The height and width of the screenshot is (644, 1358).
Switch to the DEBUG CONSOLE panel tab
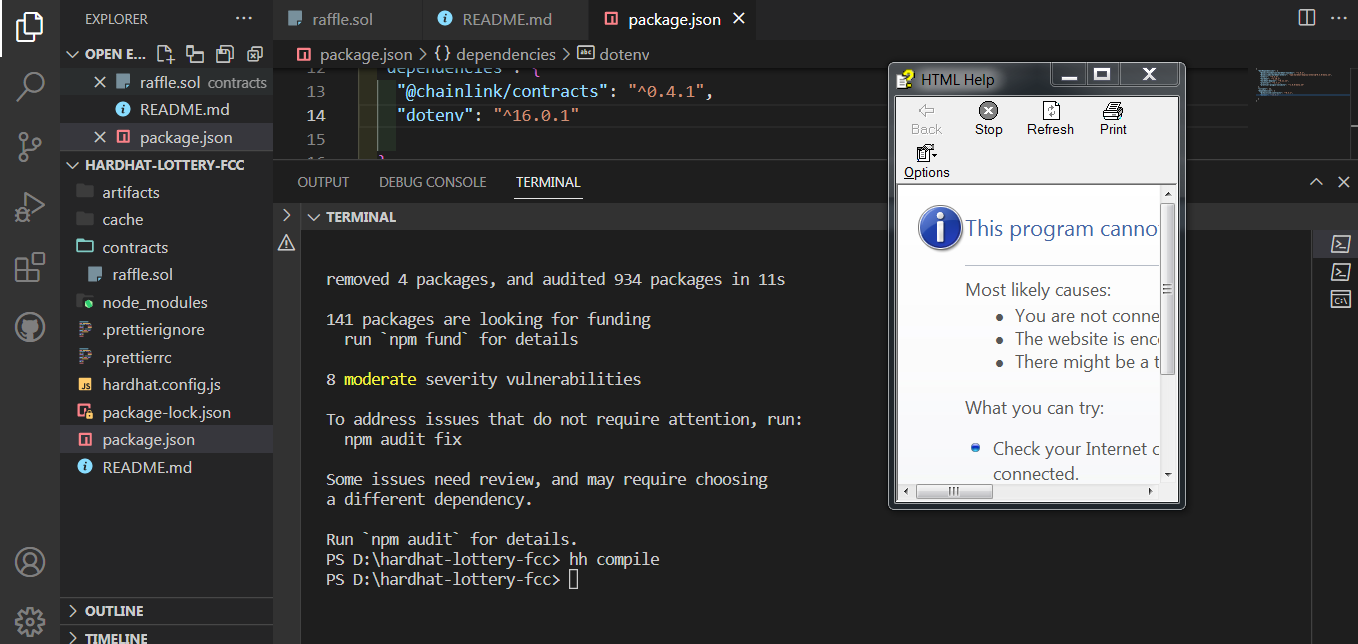432,182
